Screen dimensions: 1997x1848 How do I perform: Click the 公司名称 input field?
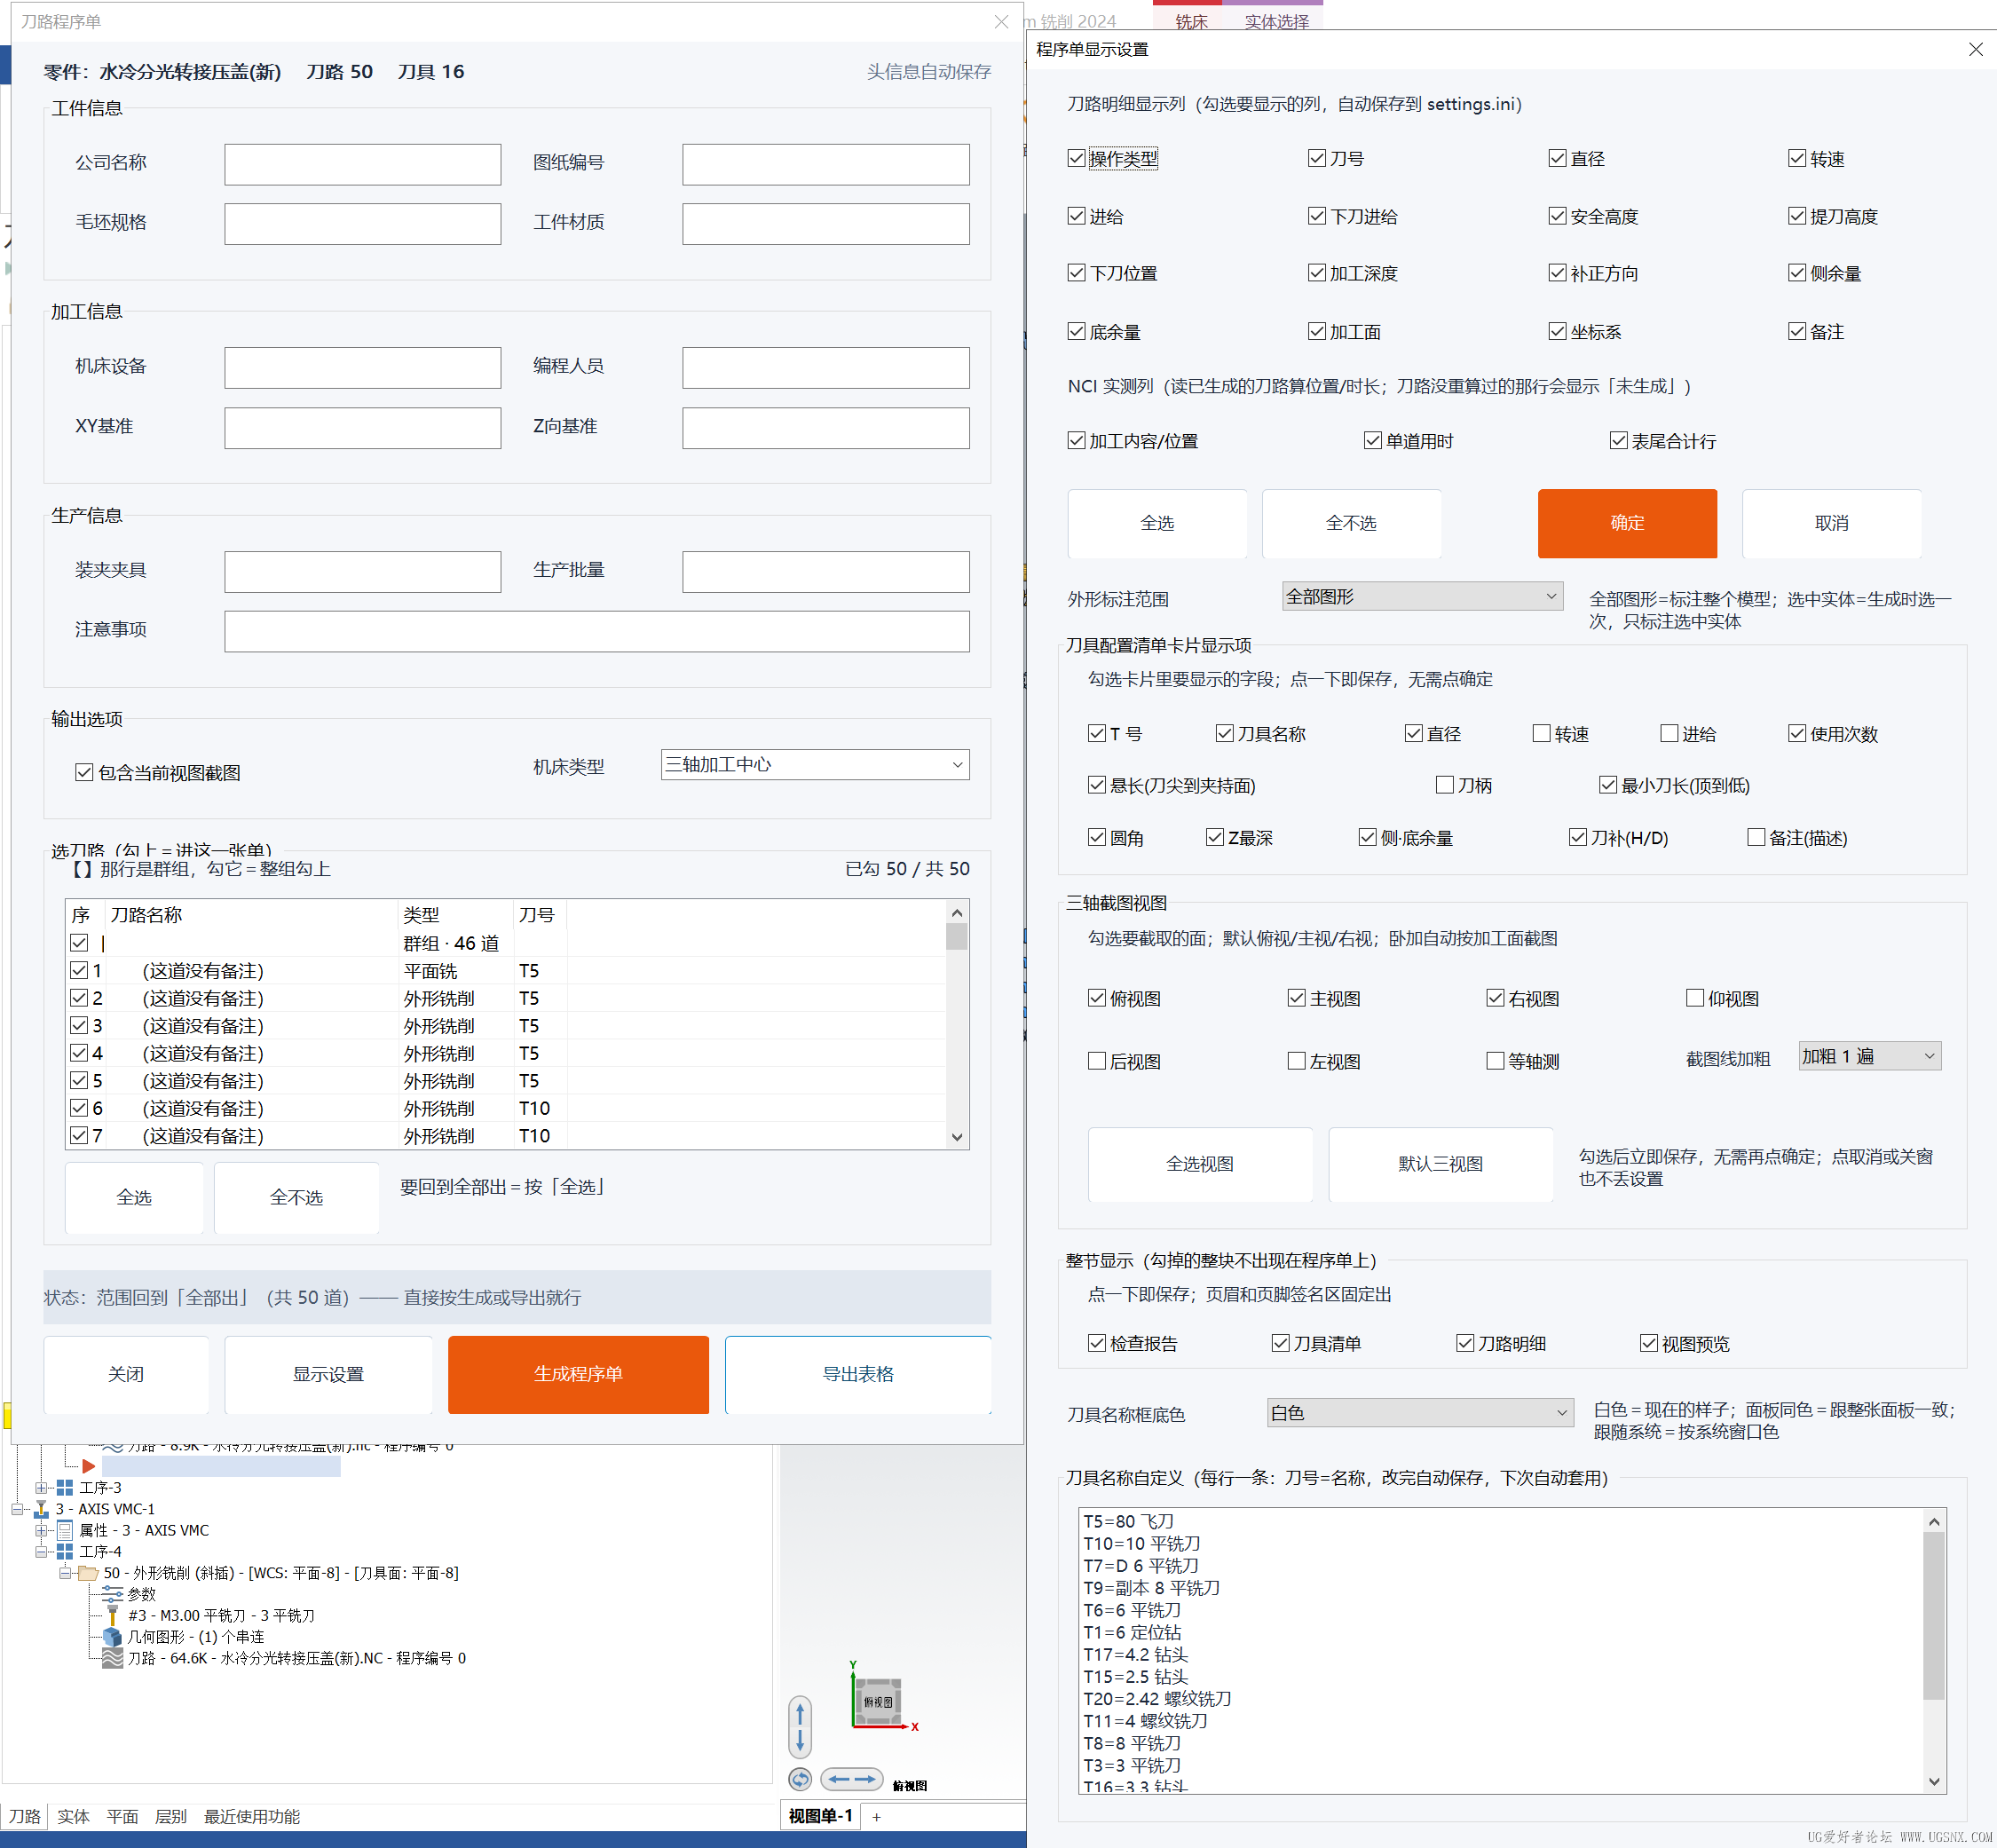[362, 164]
